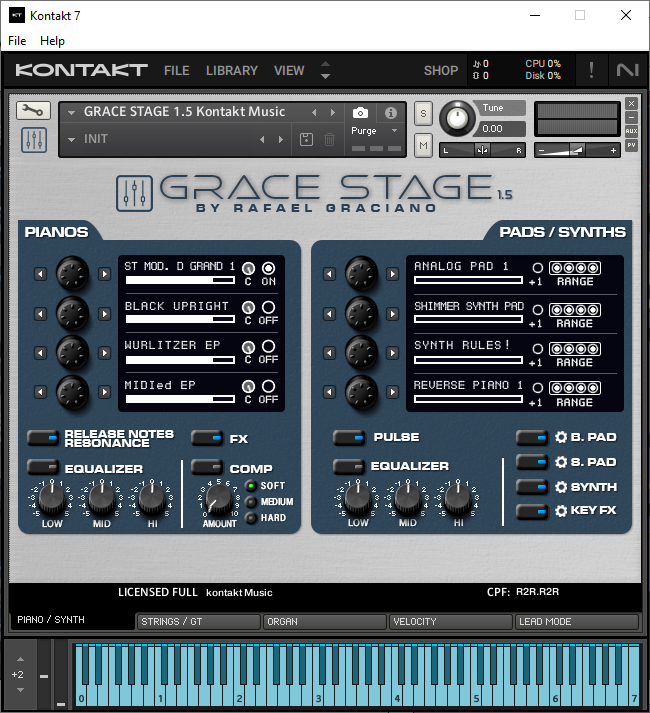The height and width of the screenshot is (713, 650).
Task: Solo instrument with S button
Action: tap(423, 113)
